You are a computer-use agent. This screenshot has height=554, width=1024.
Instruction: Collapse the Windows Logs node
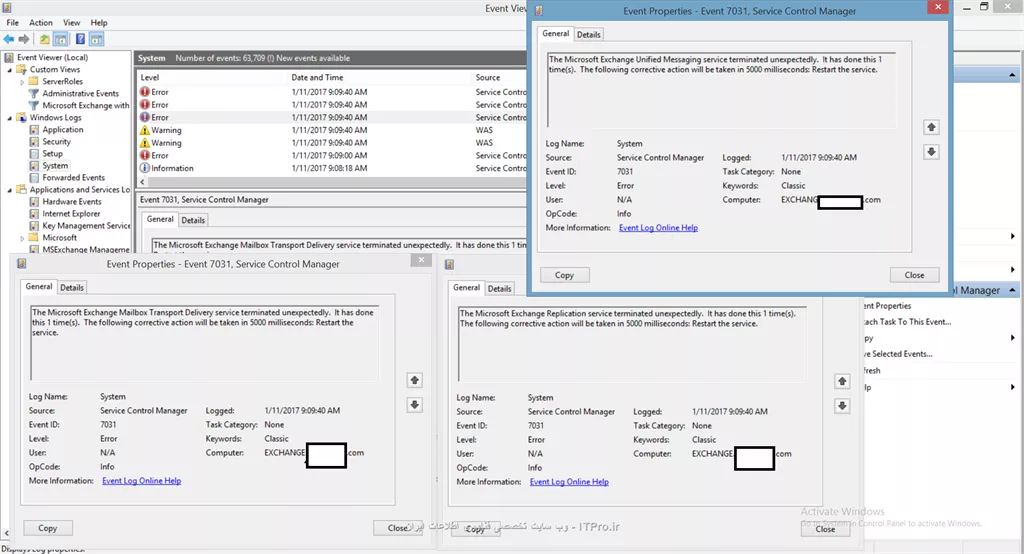pos(10,118)
